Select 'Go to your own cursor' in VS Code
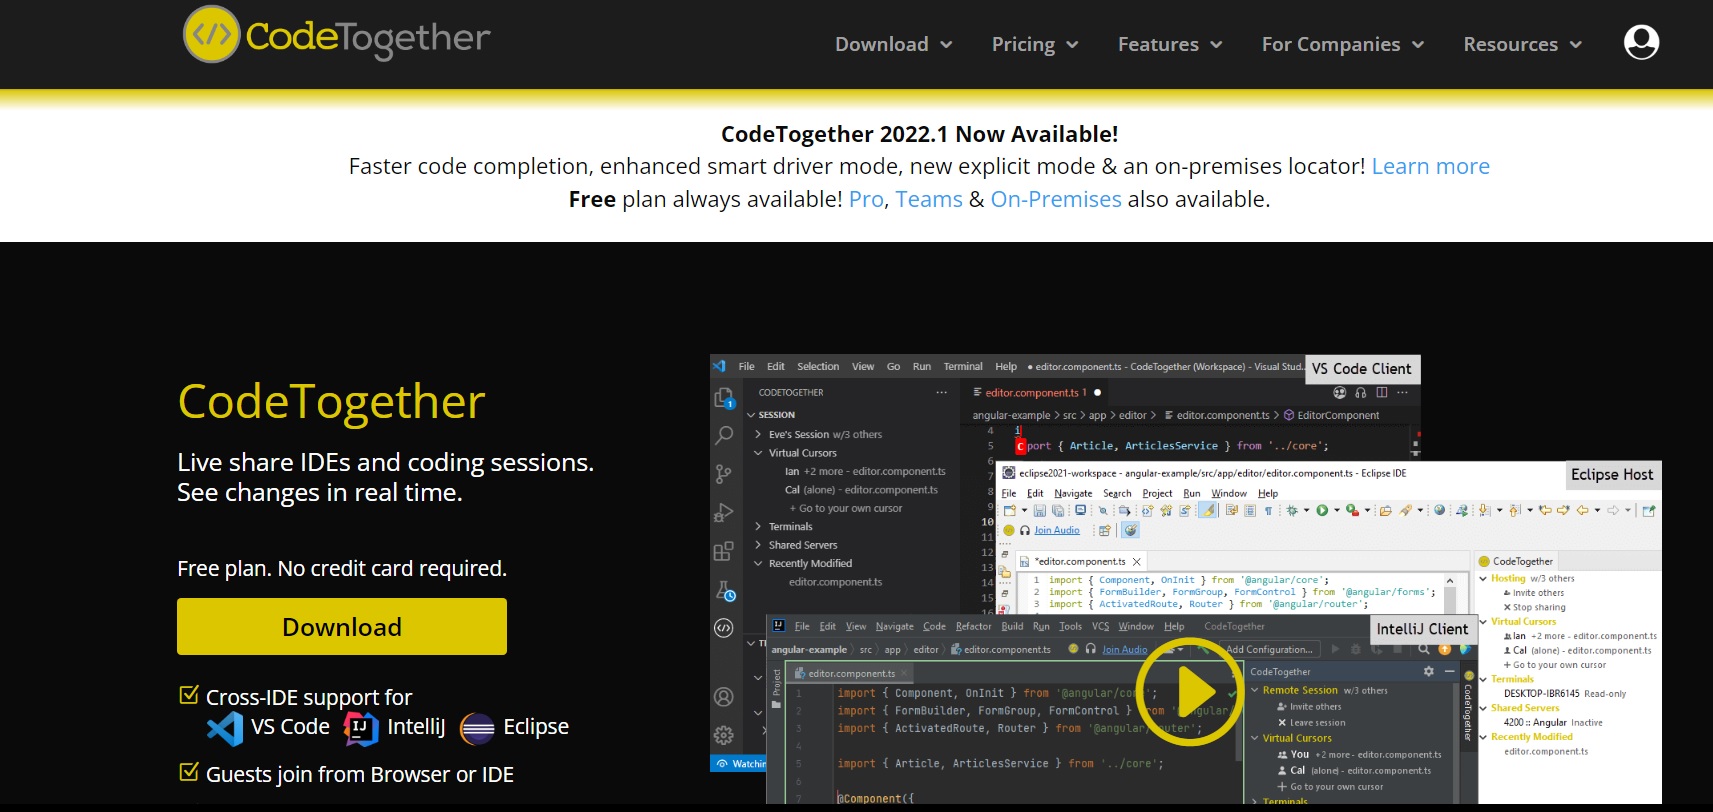The height and width of the screenshot is (812, 1713). coord(845,508)
